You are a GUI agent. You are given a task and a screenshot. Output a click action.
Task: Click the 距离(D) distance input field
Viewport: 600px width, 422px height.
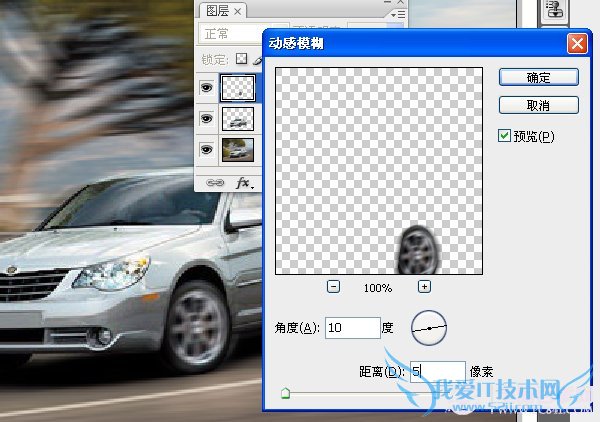pos(438,371)
